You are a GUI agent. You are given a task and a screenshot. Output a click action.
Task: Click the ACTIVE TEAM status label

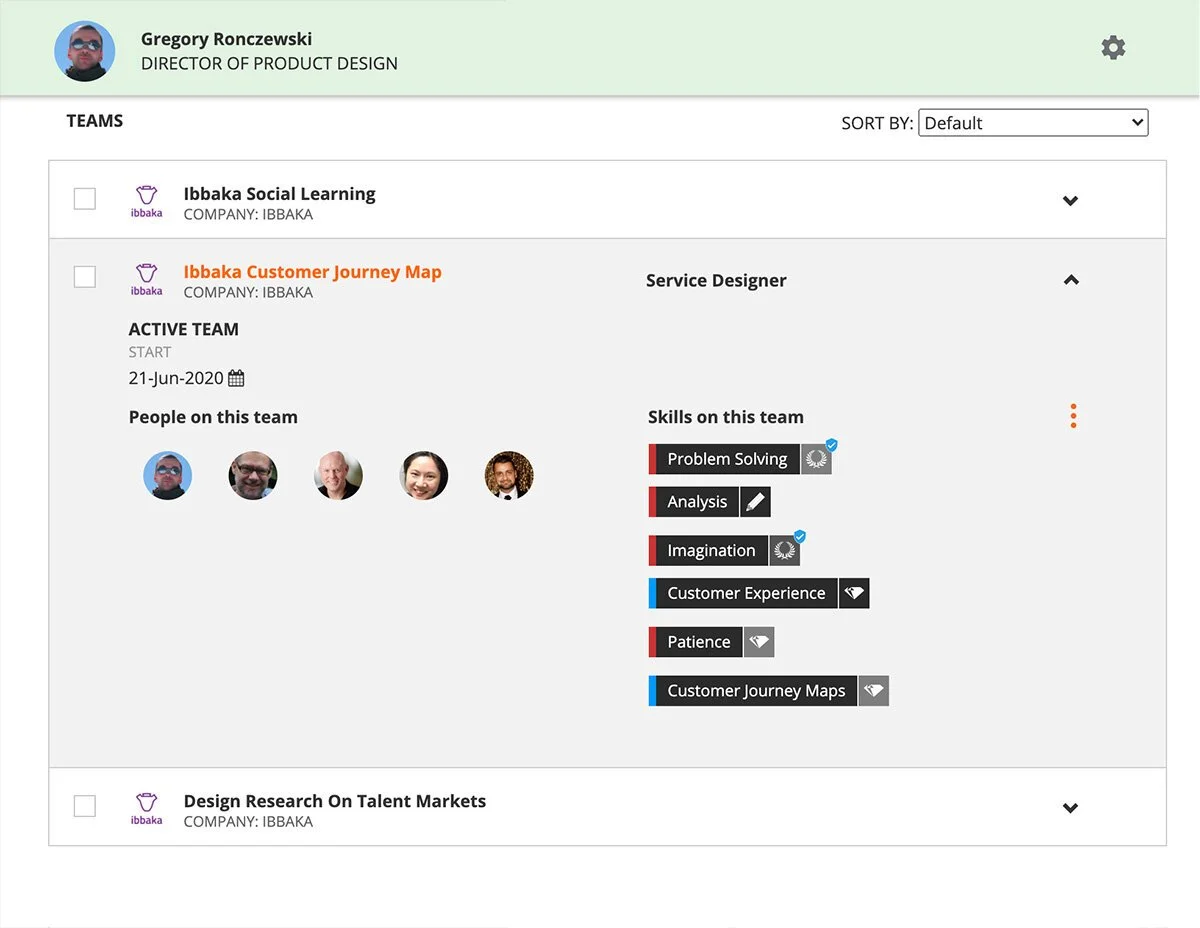183,329
